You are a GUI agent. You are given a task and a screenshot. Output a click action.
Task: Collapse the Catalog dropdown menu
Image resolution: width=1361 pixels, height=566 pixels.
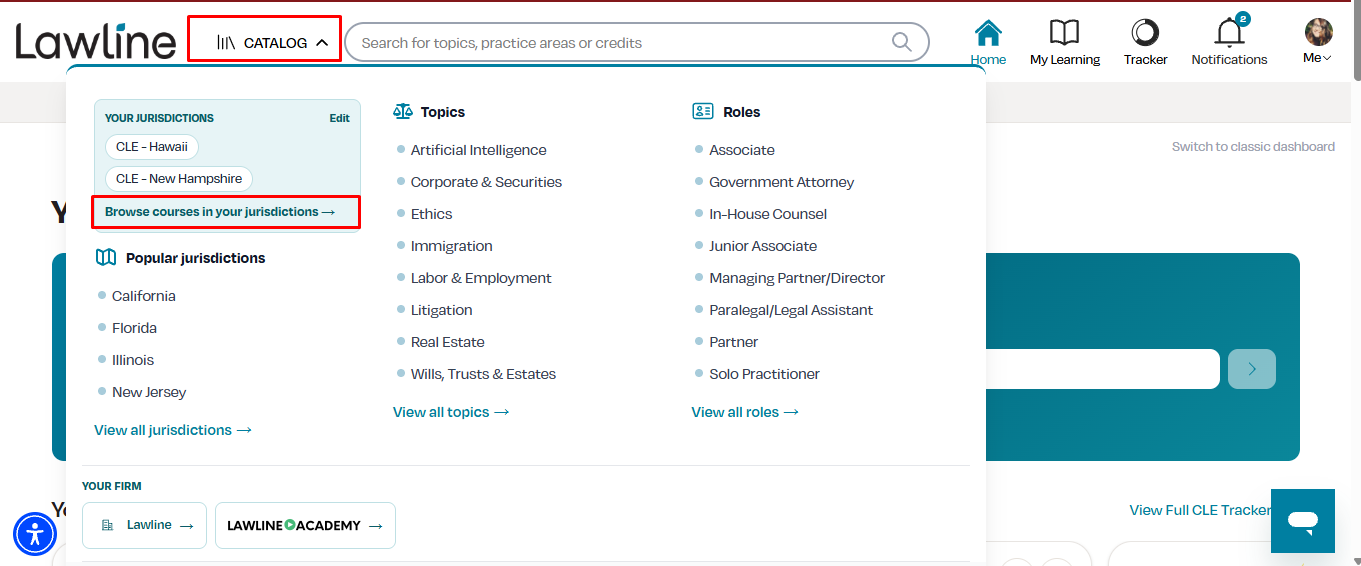[264, 42]
